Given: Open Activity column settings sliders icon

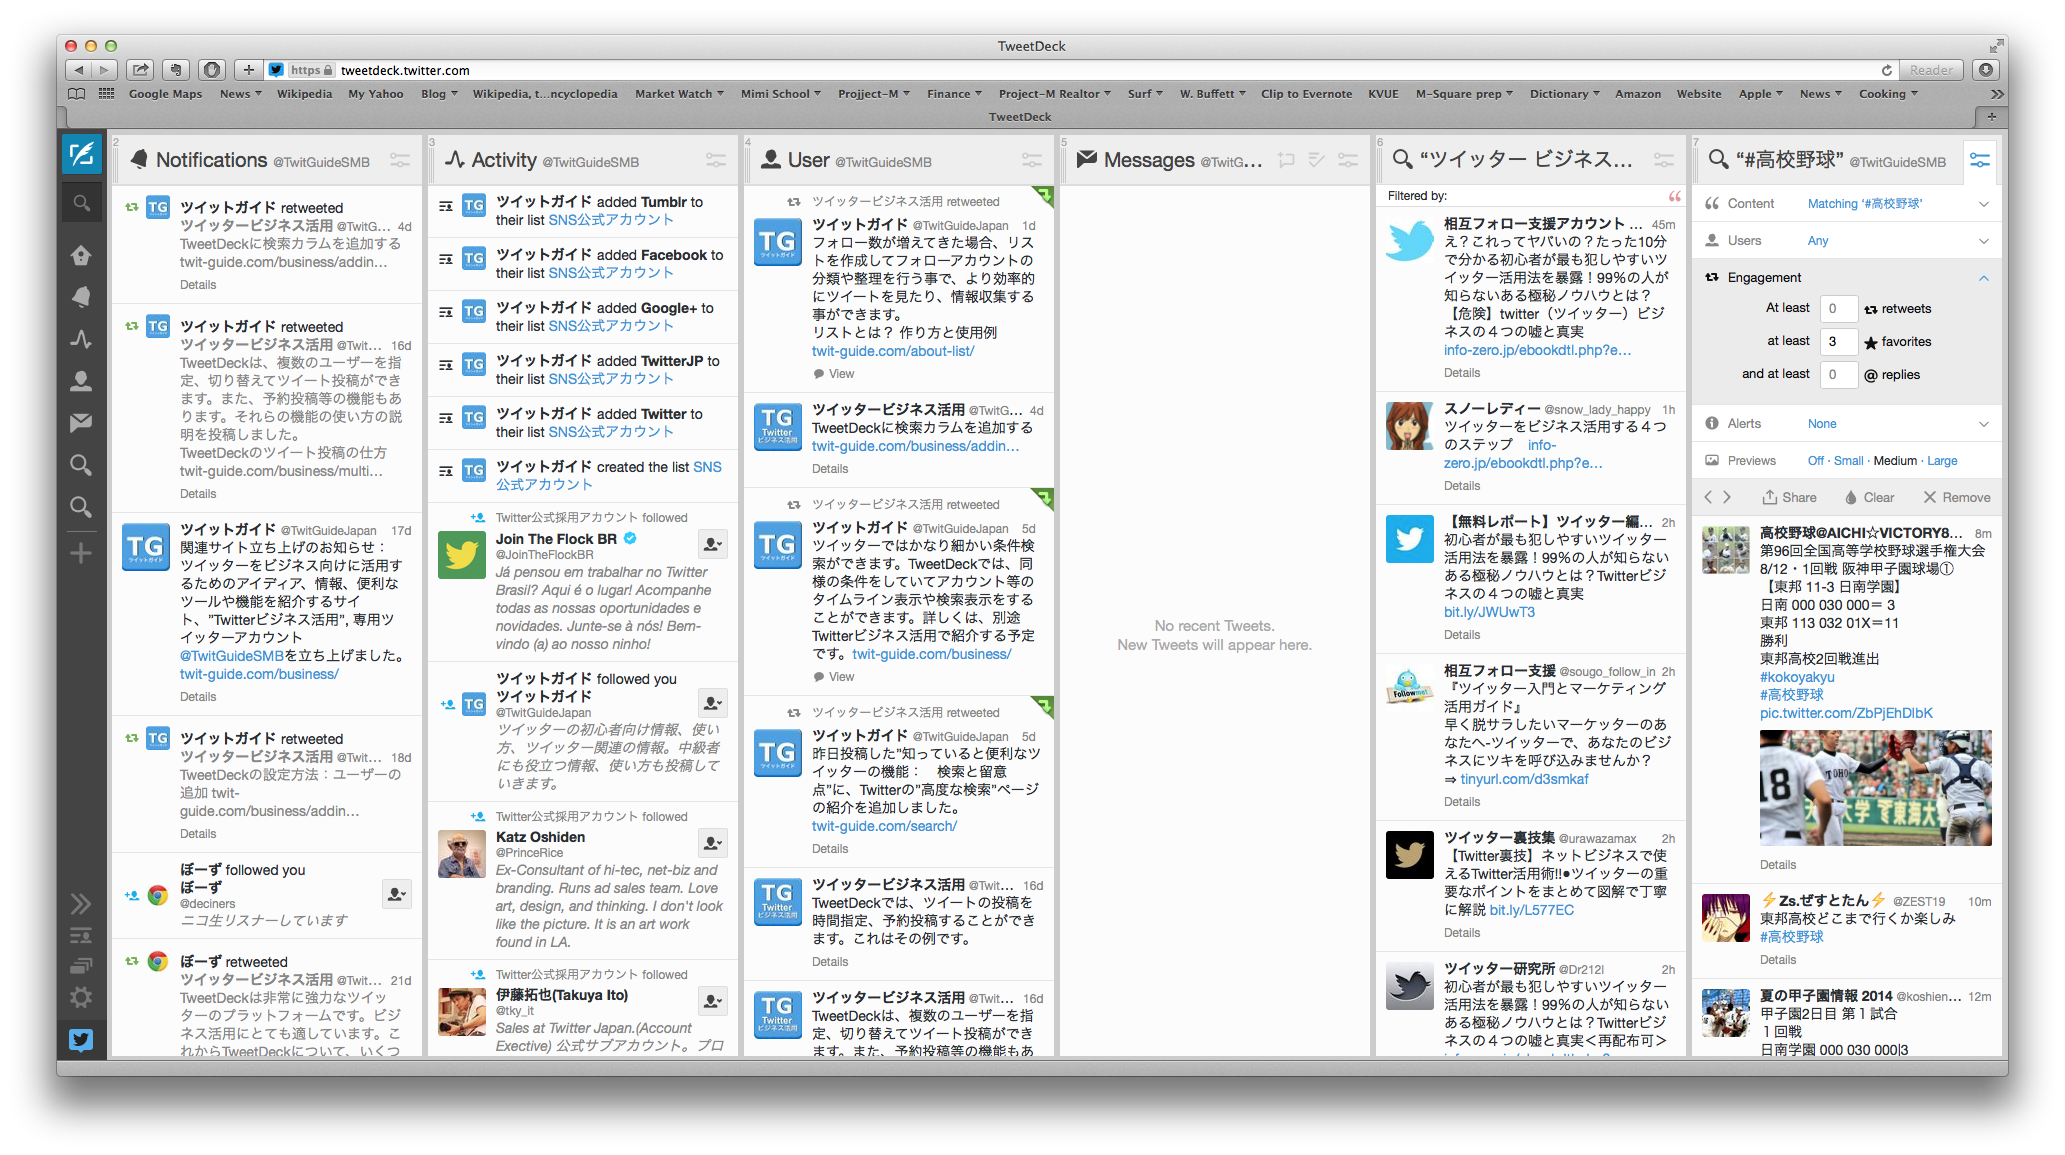Looking at the screenshot, I should 716,160.
